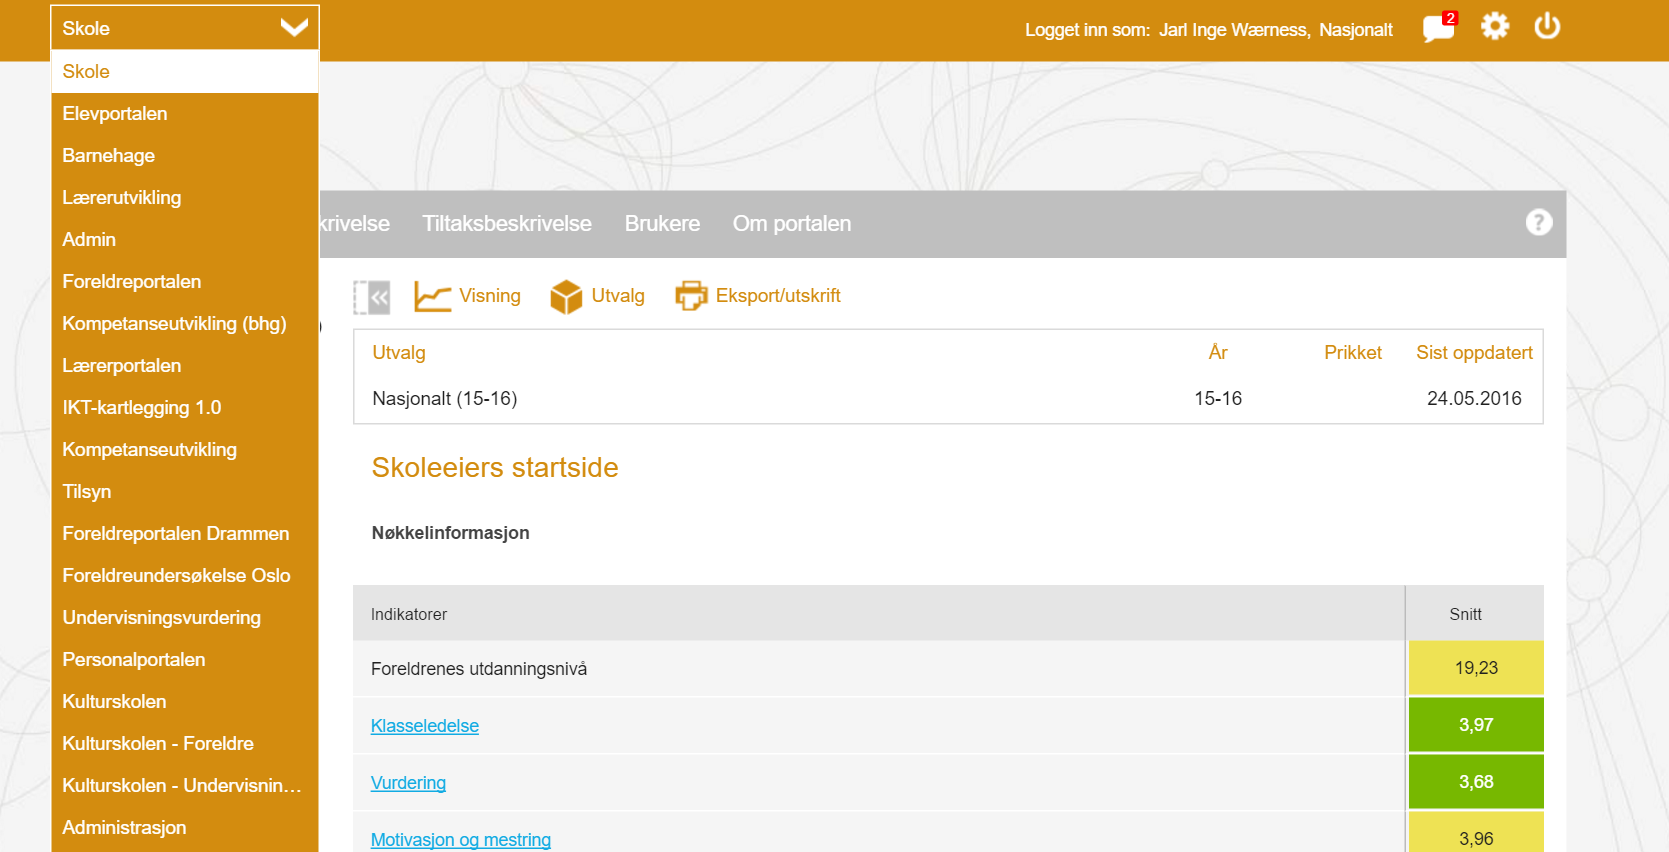This screenshot has width=1669, height=852.
Task: Click Nasjonalt (15-16) selection row
Action: pos(948,399)
